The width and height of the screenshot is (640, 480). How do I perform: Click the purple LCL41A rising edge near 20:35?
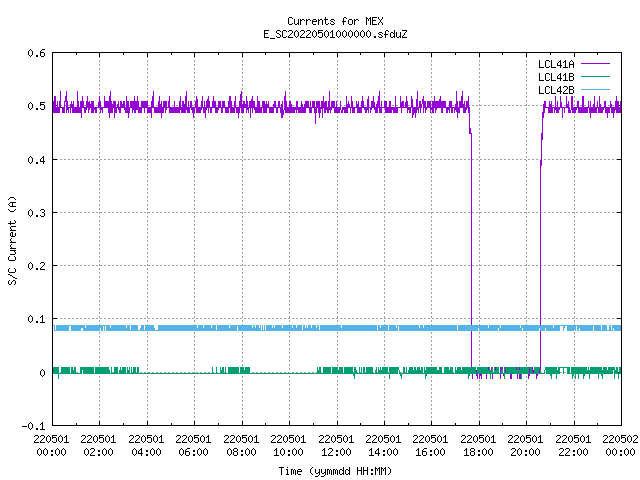[540, 245]
